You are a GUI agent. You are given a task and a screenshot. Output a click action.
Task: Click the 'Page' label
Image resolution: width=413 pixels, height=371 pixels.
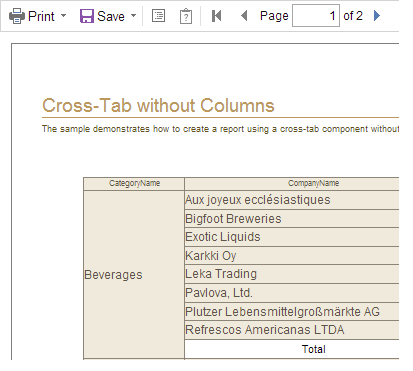click(274, 16)
